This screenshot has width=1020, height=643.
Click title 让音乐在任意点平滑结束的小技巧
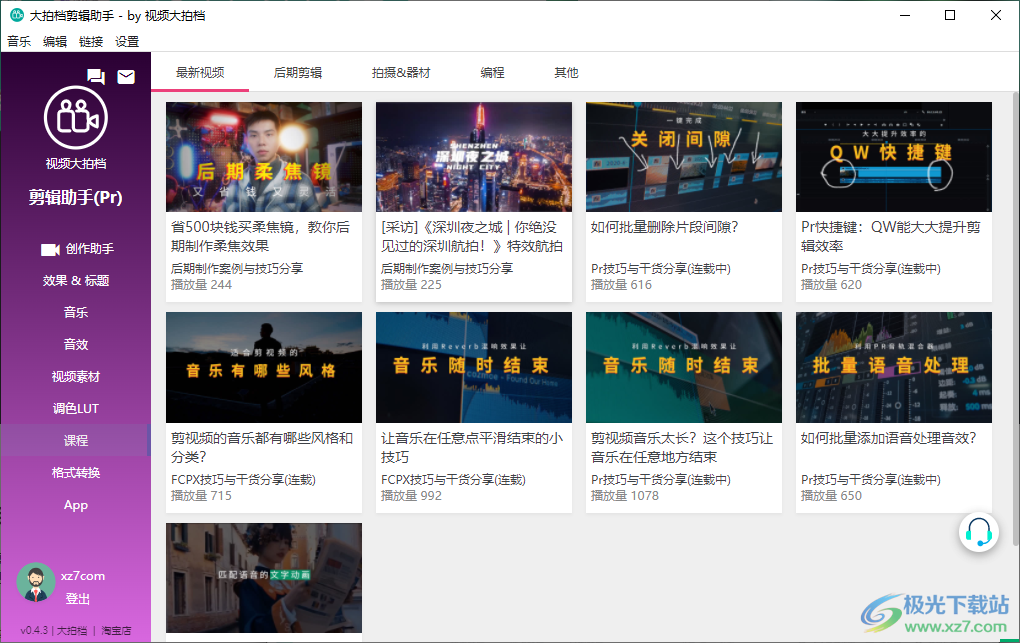[472, 447]
